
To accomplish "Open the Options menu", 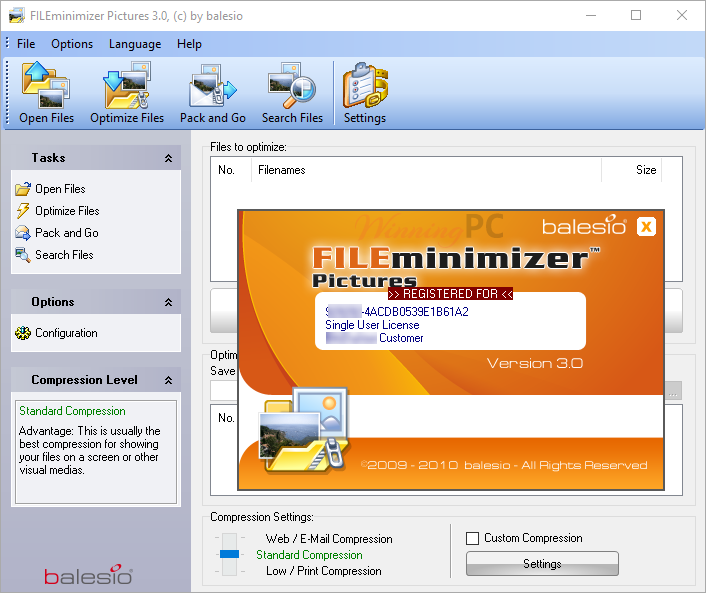I will [x=72, y=44].
